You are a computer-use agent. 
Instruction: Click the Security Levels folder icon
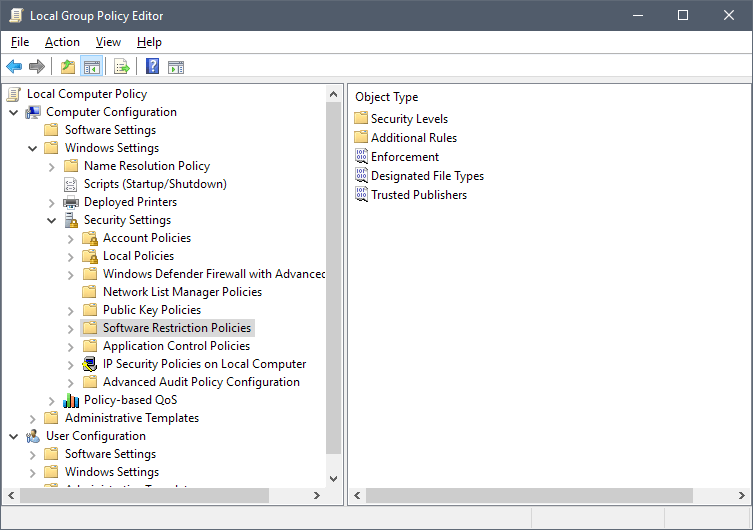pos(361,118)
